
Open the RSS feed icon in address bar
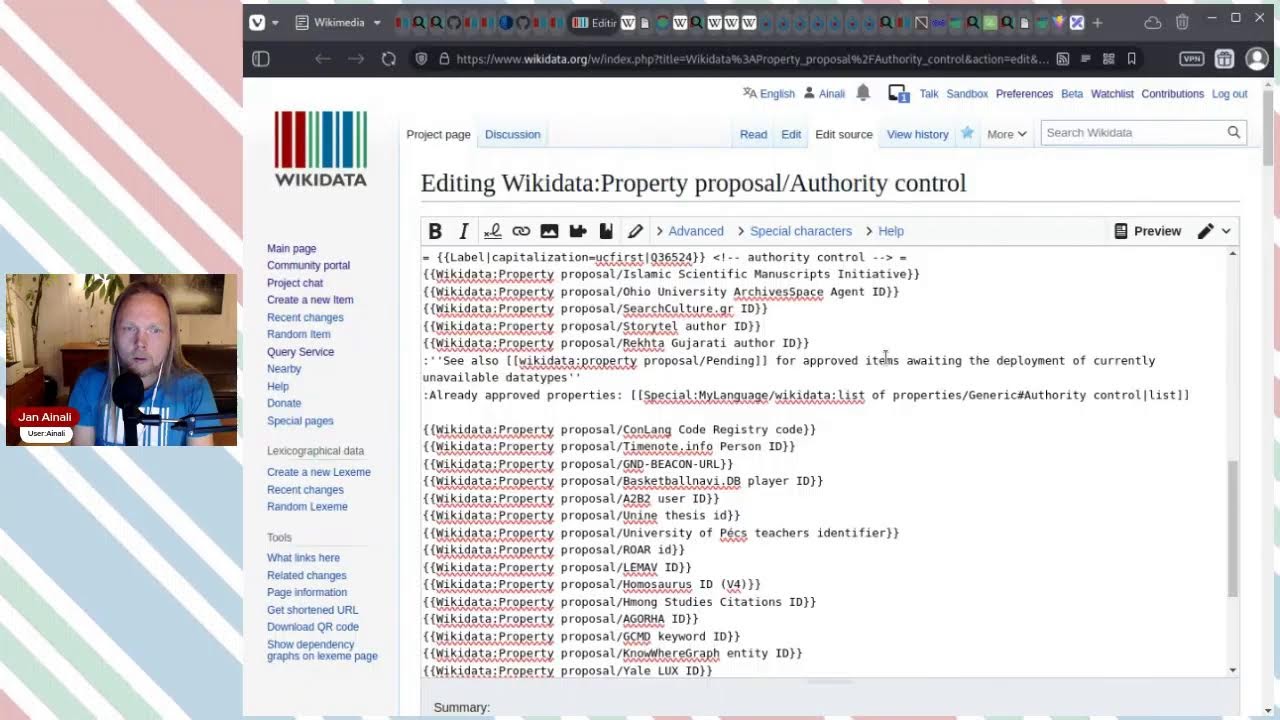click(1063, 59)
